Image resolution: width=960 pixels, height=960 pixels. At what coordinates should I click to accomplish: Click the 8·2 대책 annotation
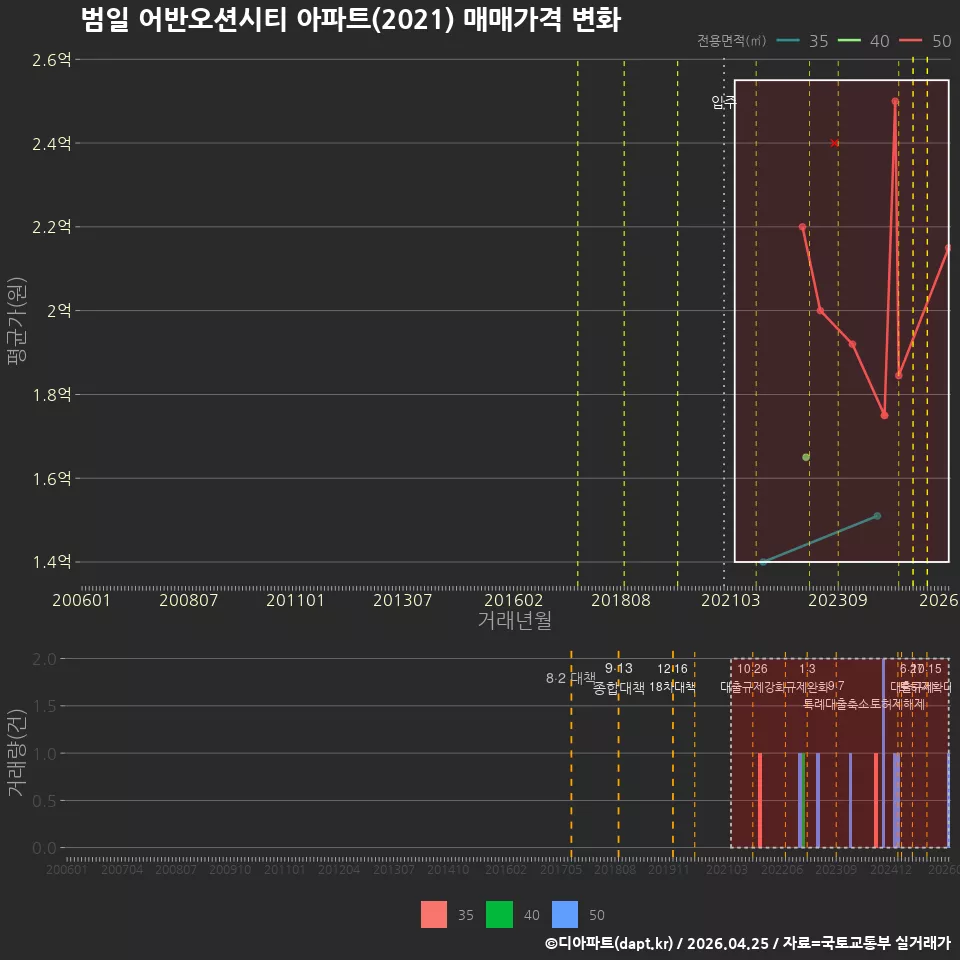pyautogui.click(x=571, y=678)
